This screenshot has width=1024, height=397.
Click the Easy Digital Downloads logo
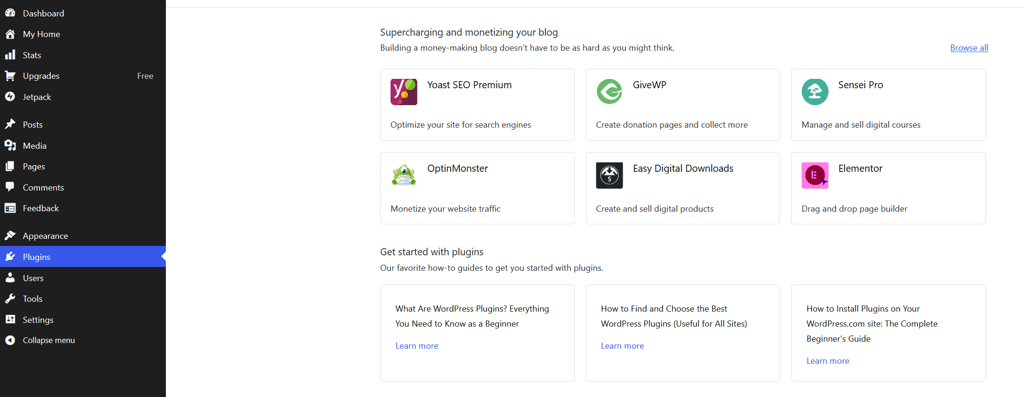[x=609, y=175]
